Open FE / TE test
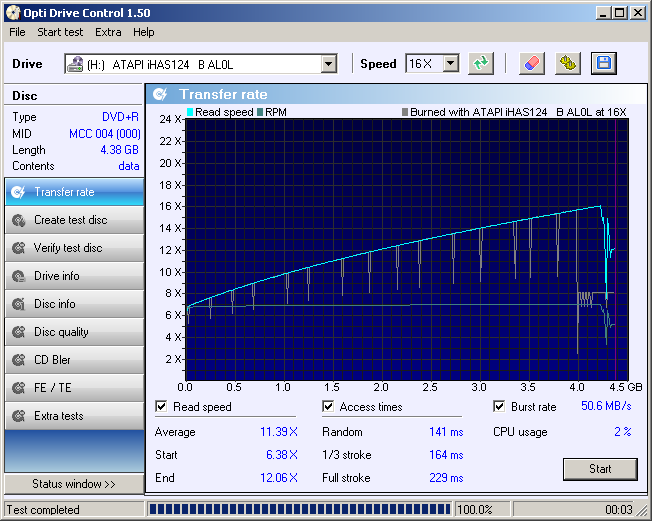 (x=74, y=388)
